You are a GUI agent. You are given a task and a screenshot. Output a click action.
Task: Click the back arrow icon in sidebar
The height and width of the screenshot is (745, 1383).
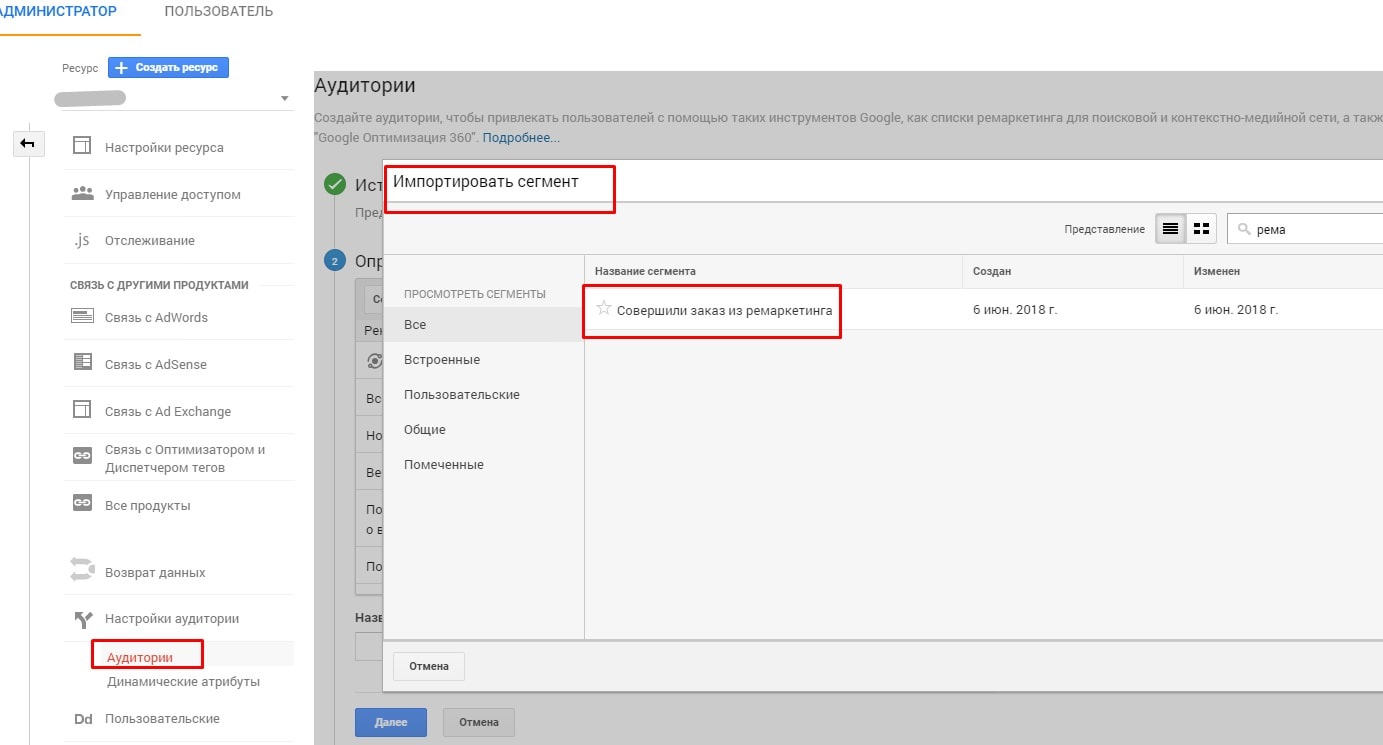click(27, 145)
